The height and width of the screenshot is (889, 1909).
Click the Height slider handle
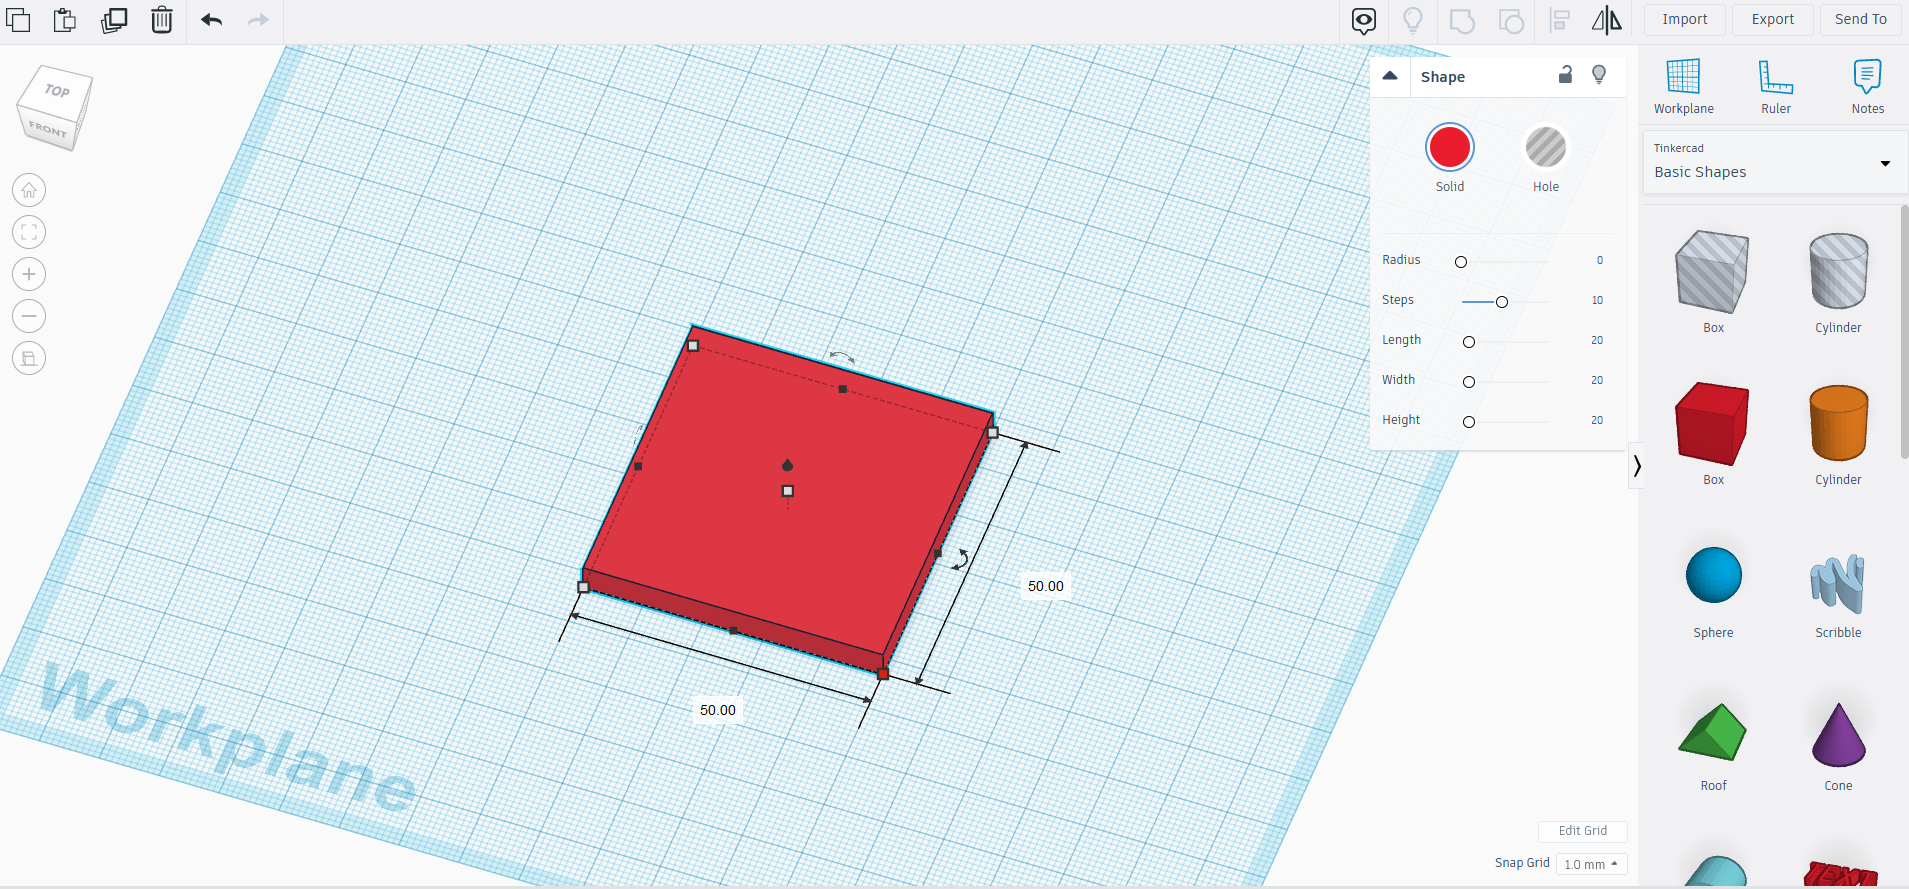1469,422
